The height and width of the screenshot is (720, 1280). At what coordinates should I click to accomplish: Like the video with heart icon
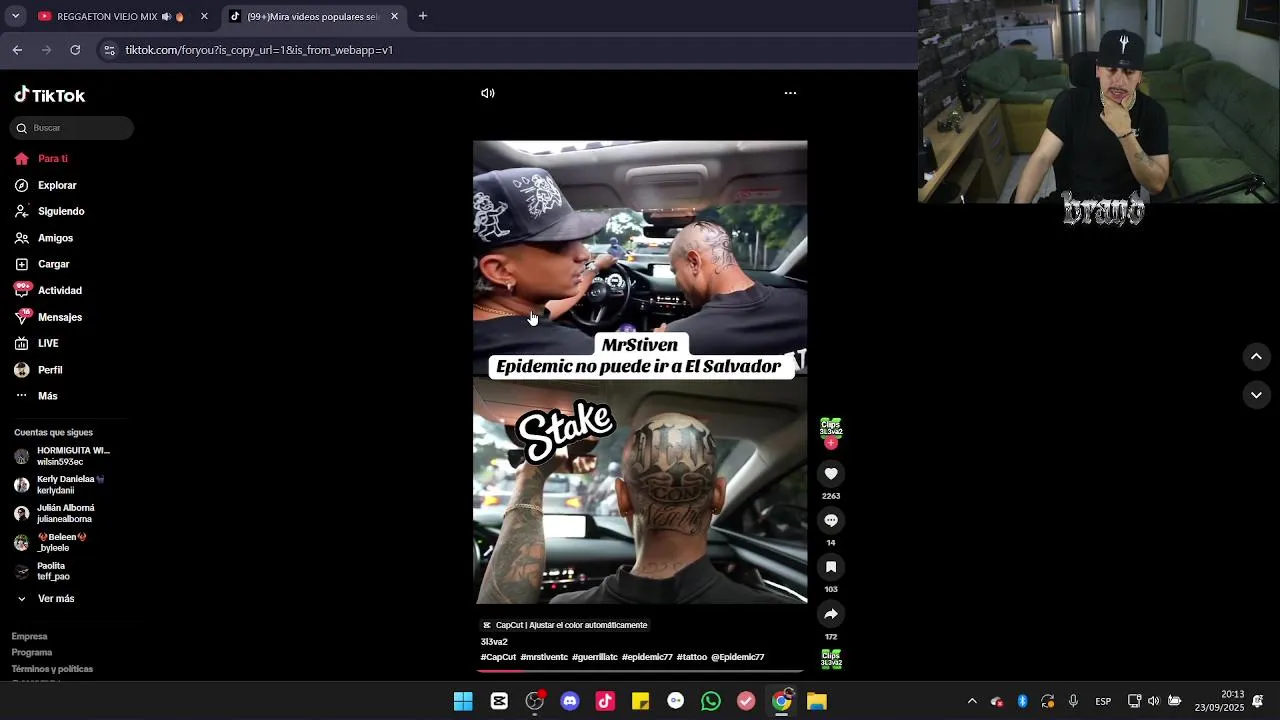click(x=831, y=474)
